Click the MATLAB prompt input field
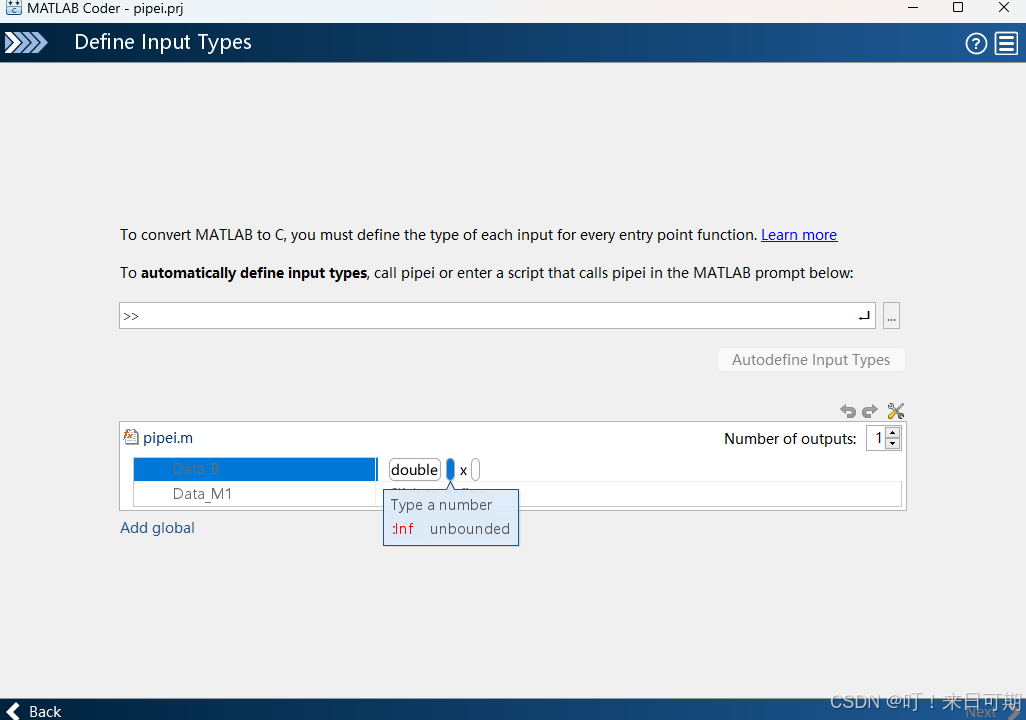Viewport: 1026px width, 720px height. coord(499,316)
